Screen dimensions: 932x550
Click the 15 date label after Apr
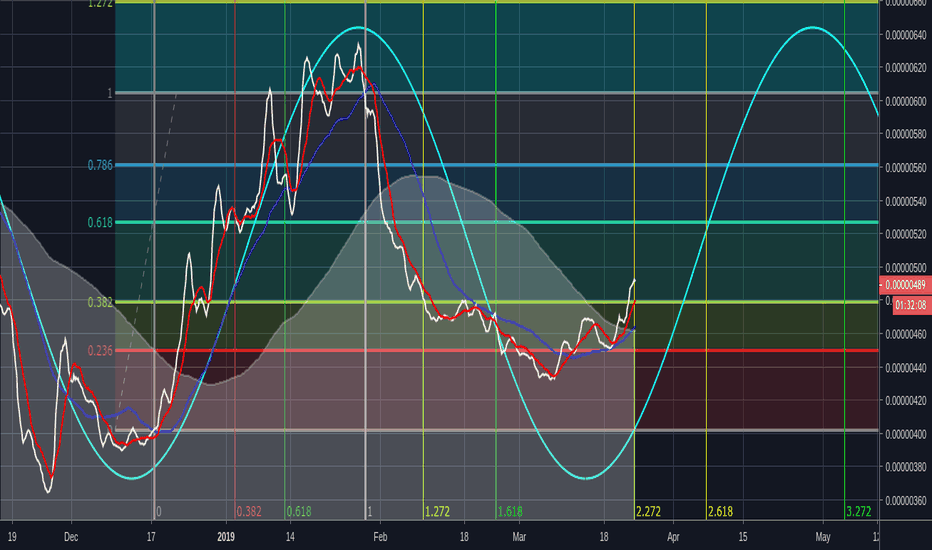tap(743, 537)
